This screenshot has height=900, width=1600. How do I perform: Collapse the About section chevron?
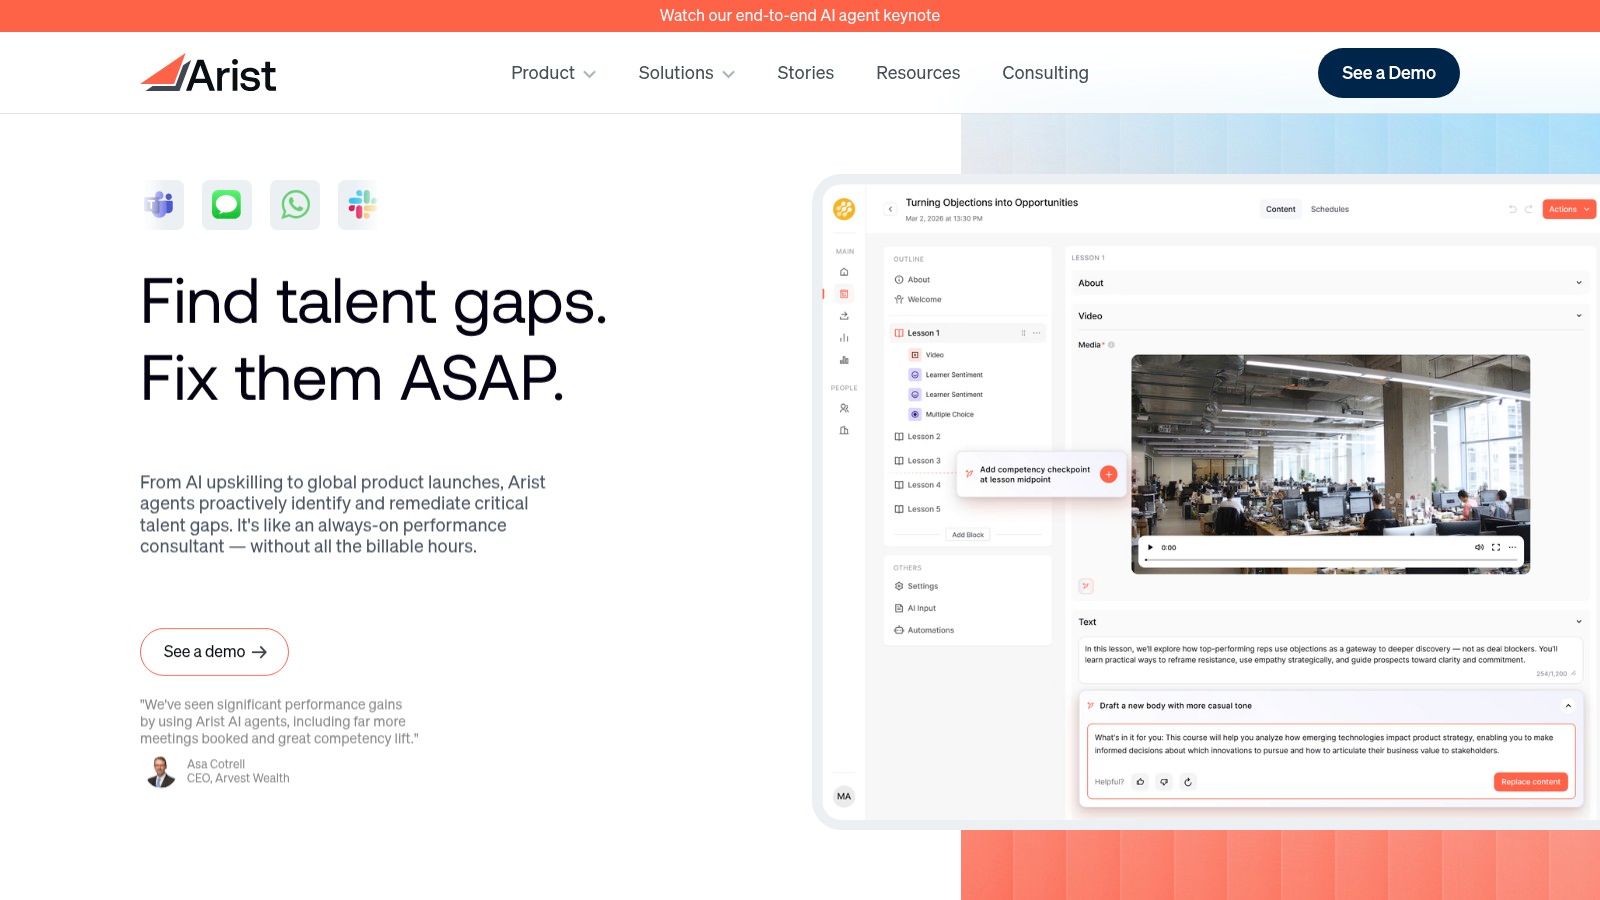pyautogui.click(x=1579, y=283)
